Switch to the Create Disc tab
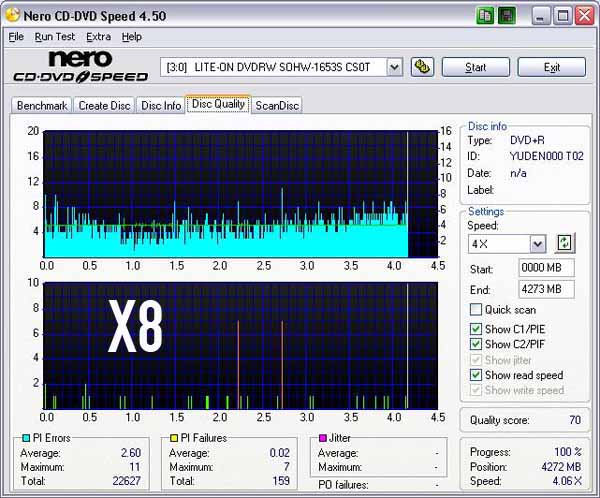Viewport: 600px width, 498px height. click(x=104, y=105)
